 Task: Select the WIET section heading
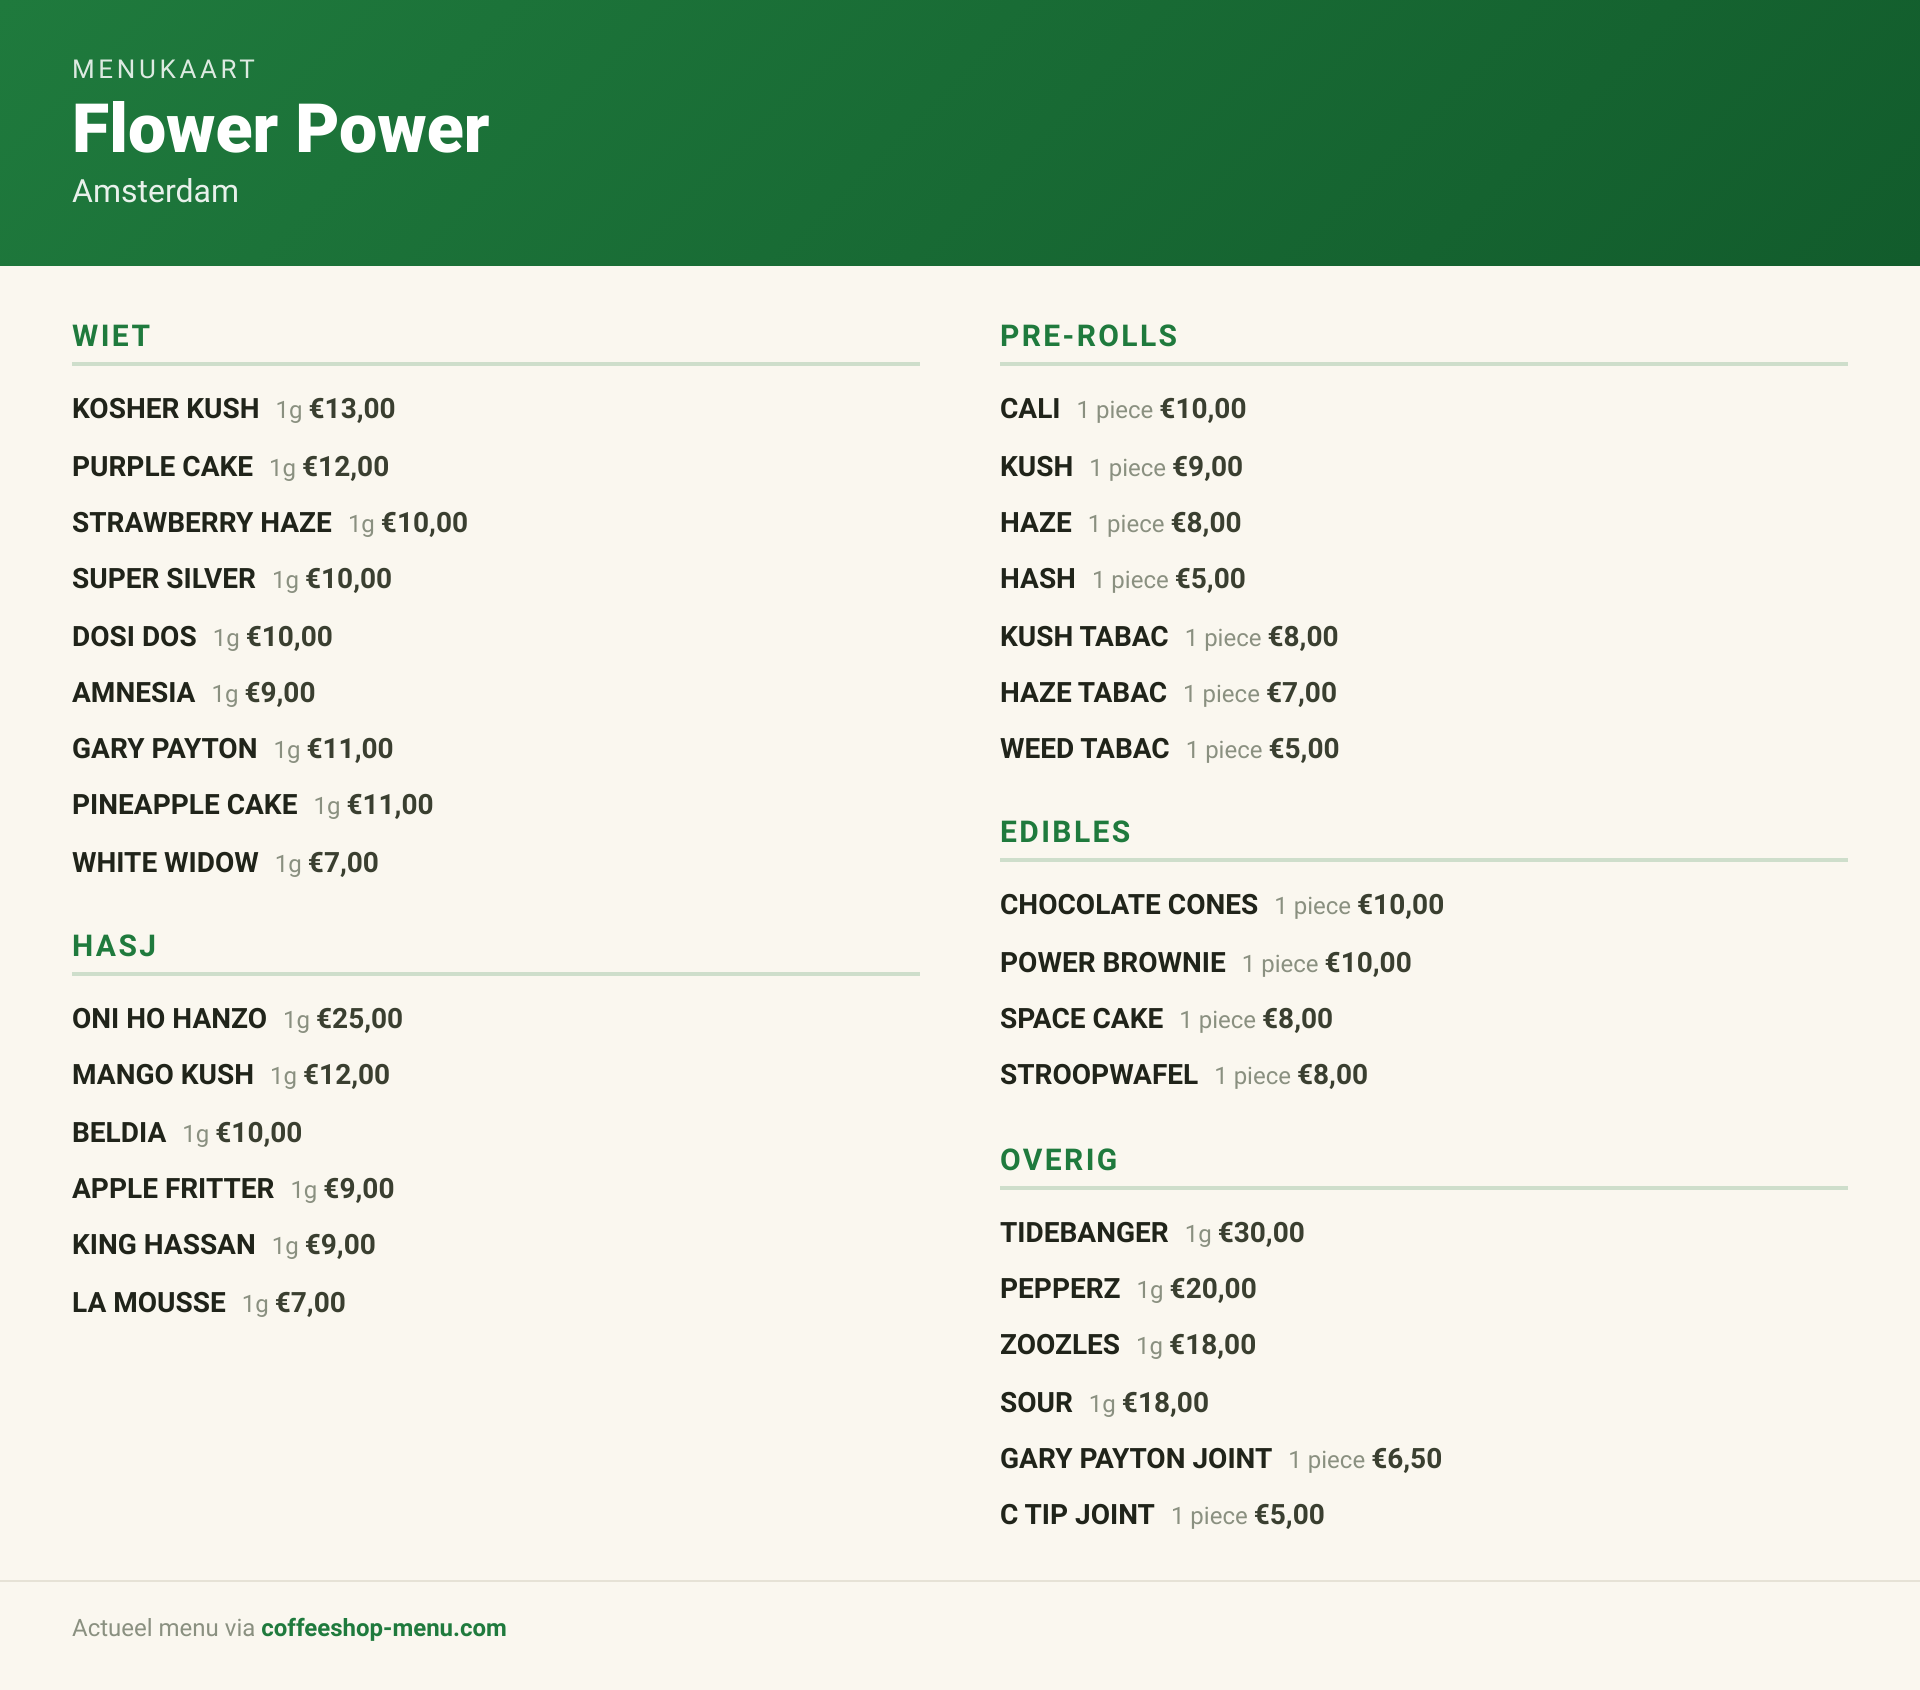coord(111,336)
